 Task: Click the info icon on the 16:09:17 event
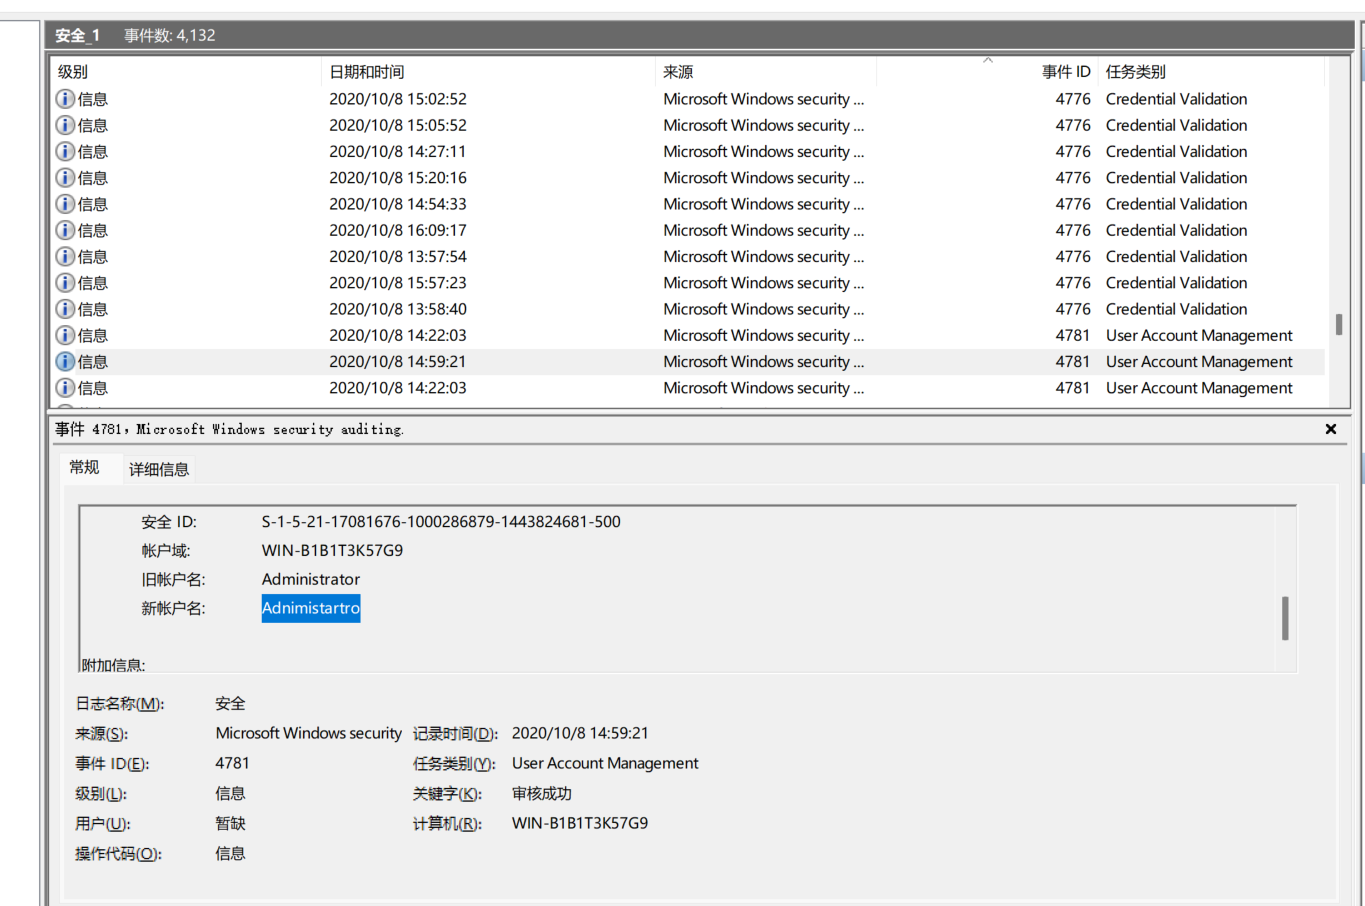(x=65, y=230)
